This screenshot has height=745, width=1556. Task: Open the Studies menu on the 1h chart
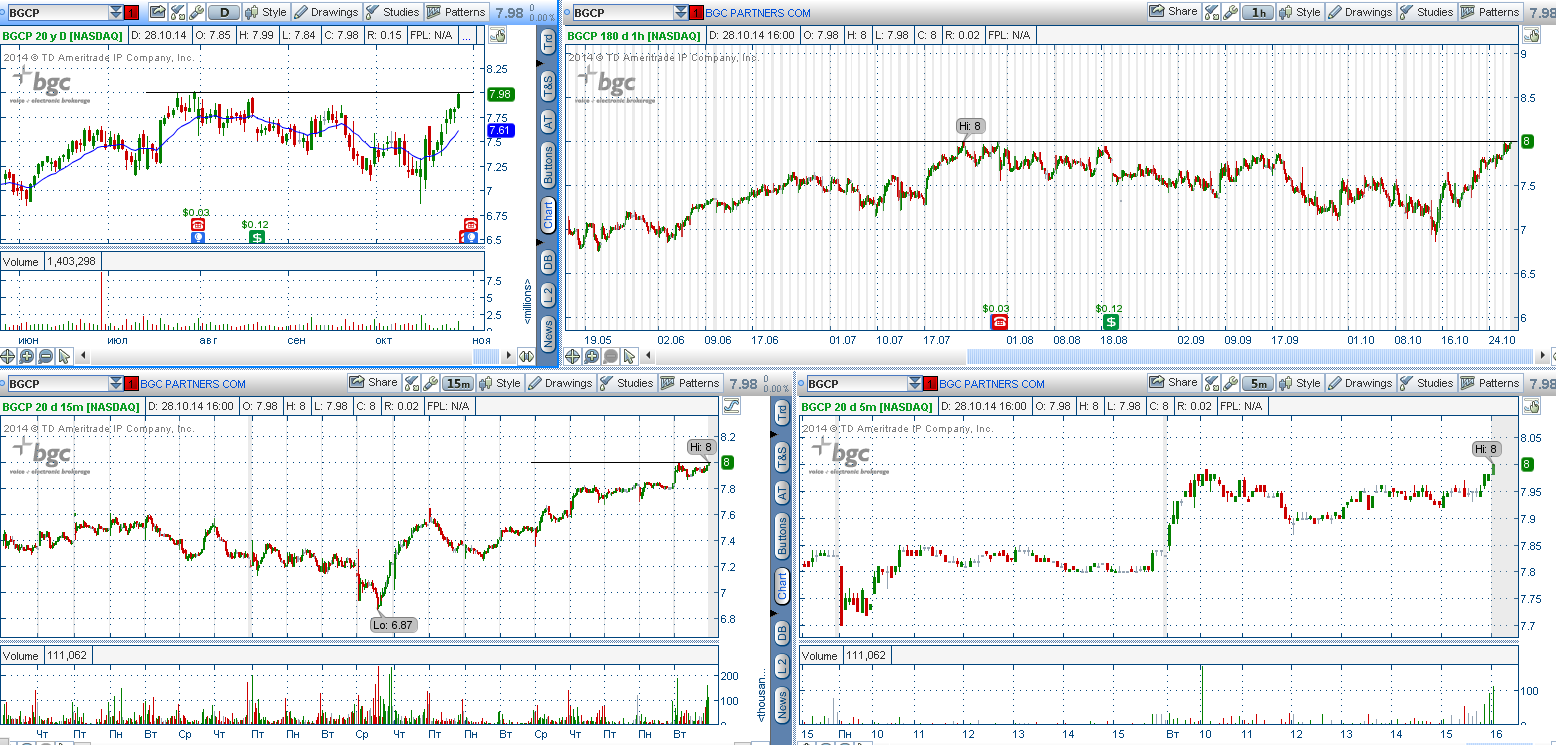pos(1425,12)
